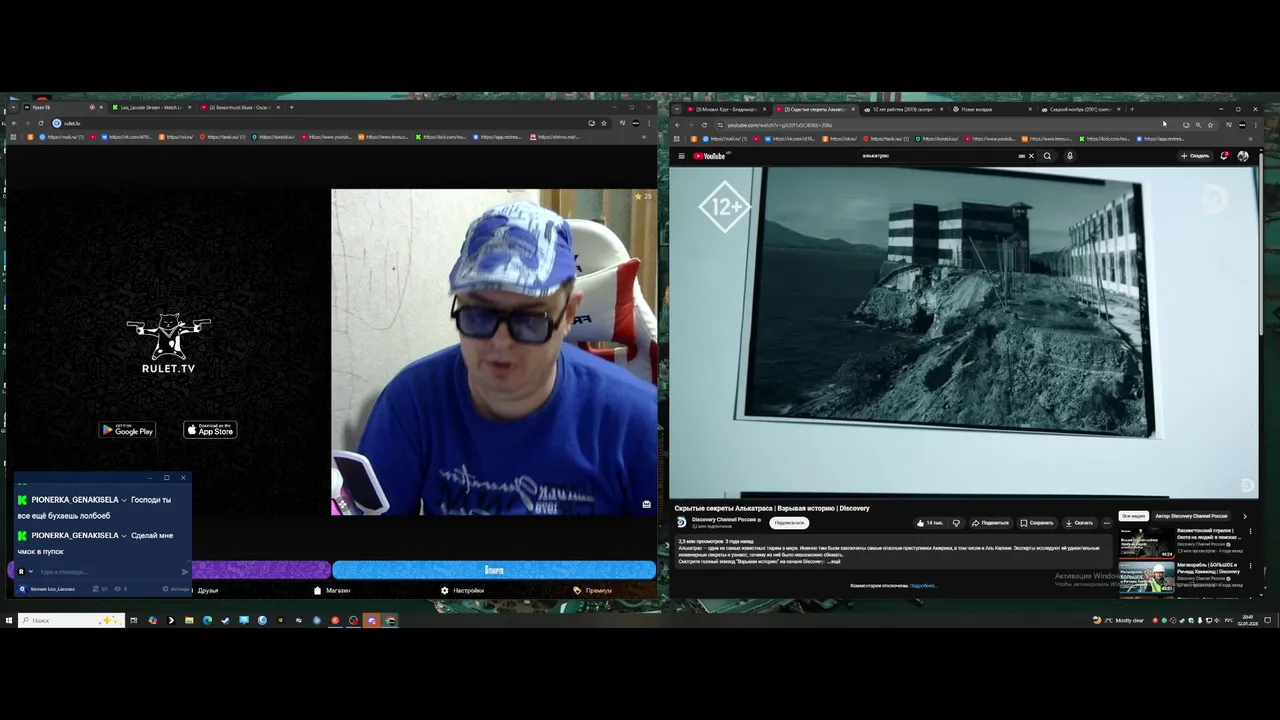Open Мегакорабль БОЛЬШОЕ recommended video thumbnail

point(1146,577)
